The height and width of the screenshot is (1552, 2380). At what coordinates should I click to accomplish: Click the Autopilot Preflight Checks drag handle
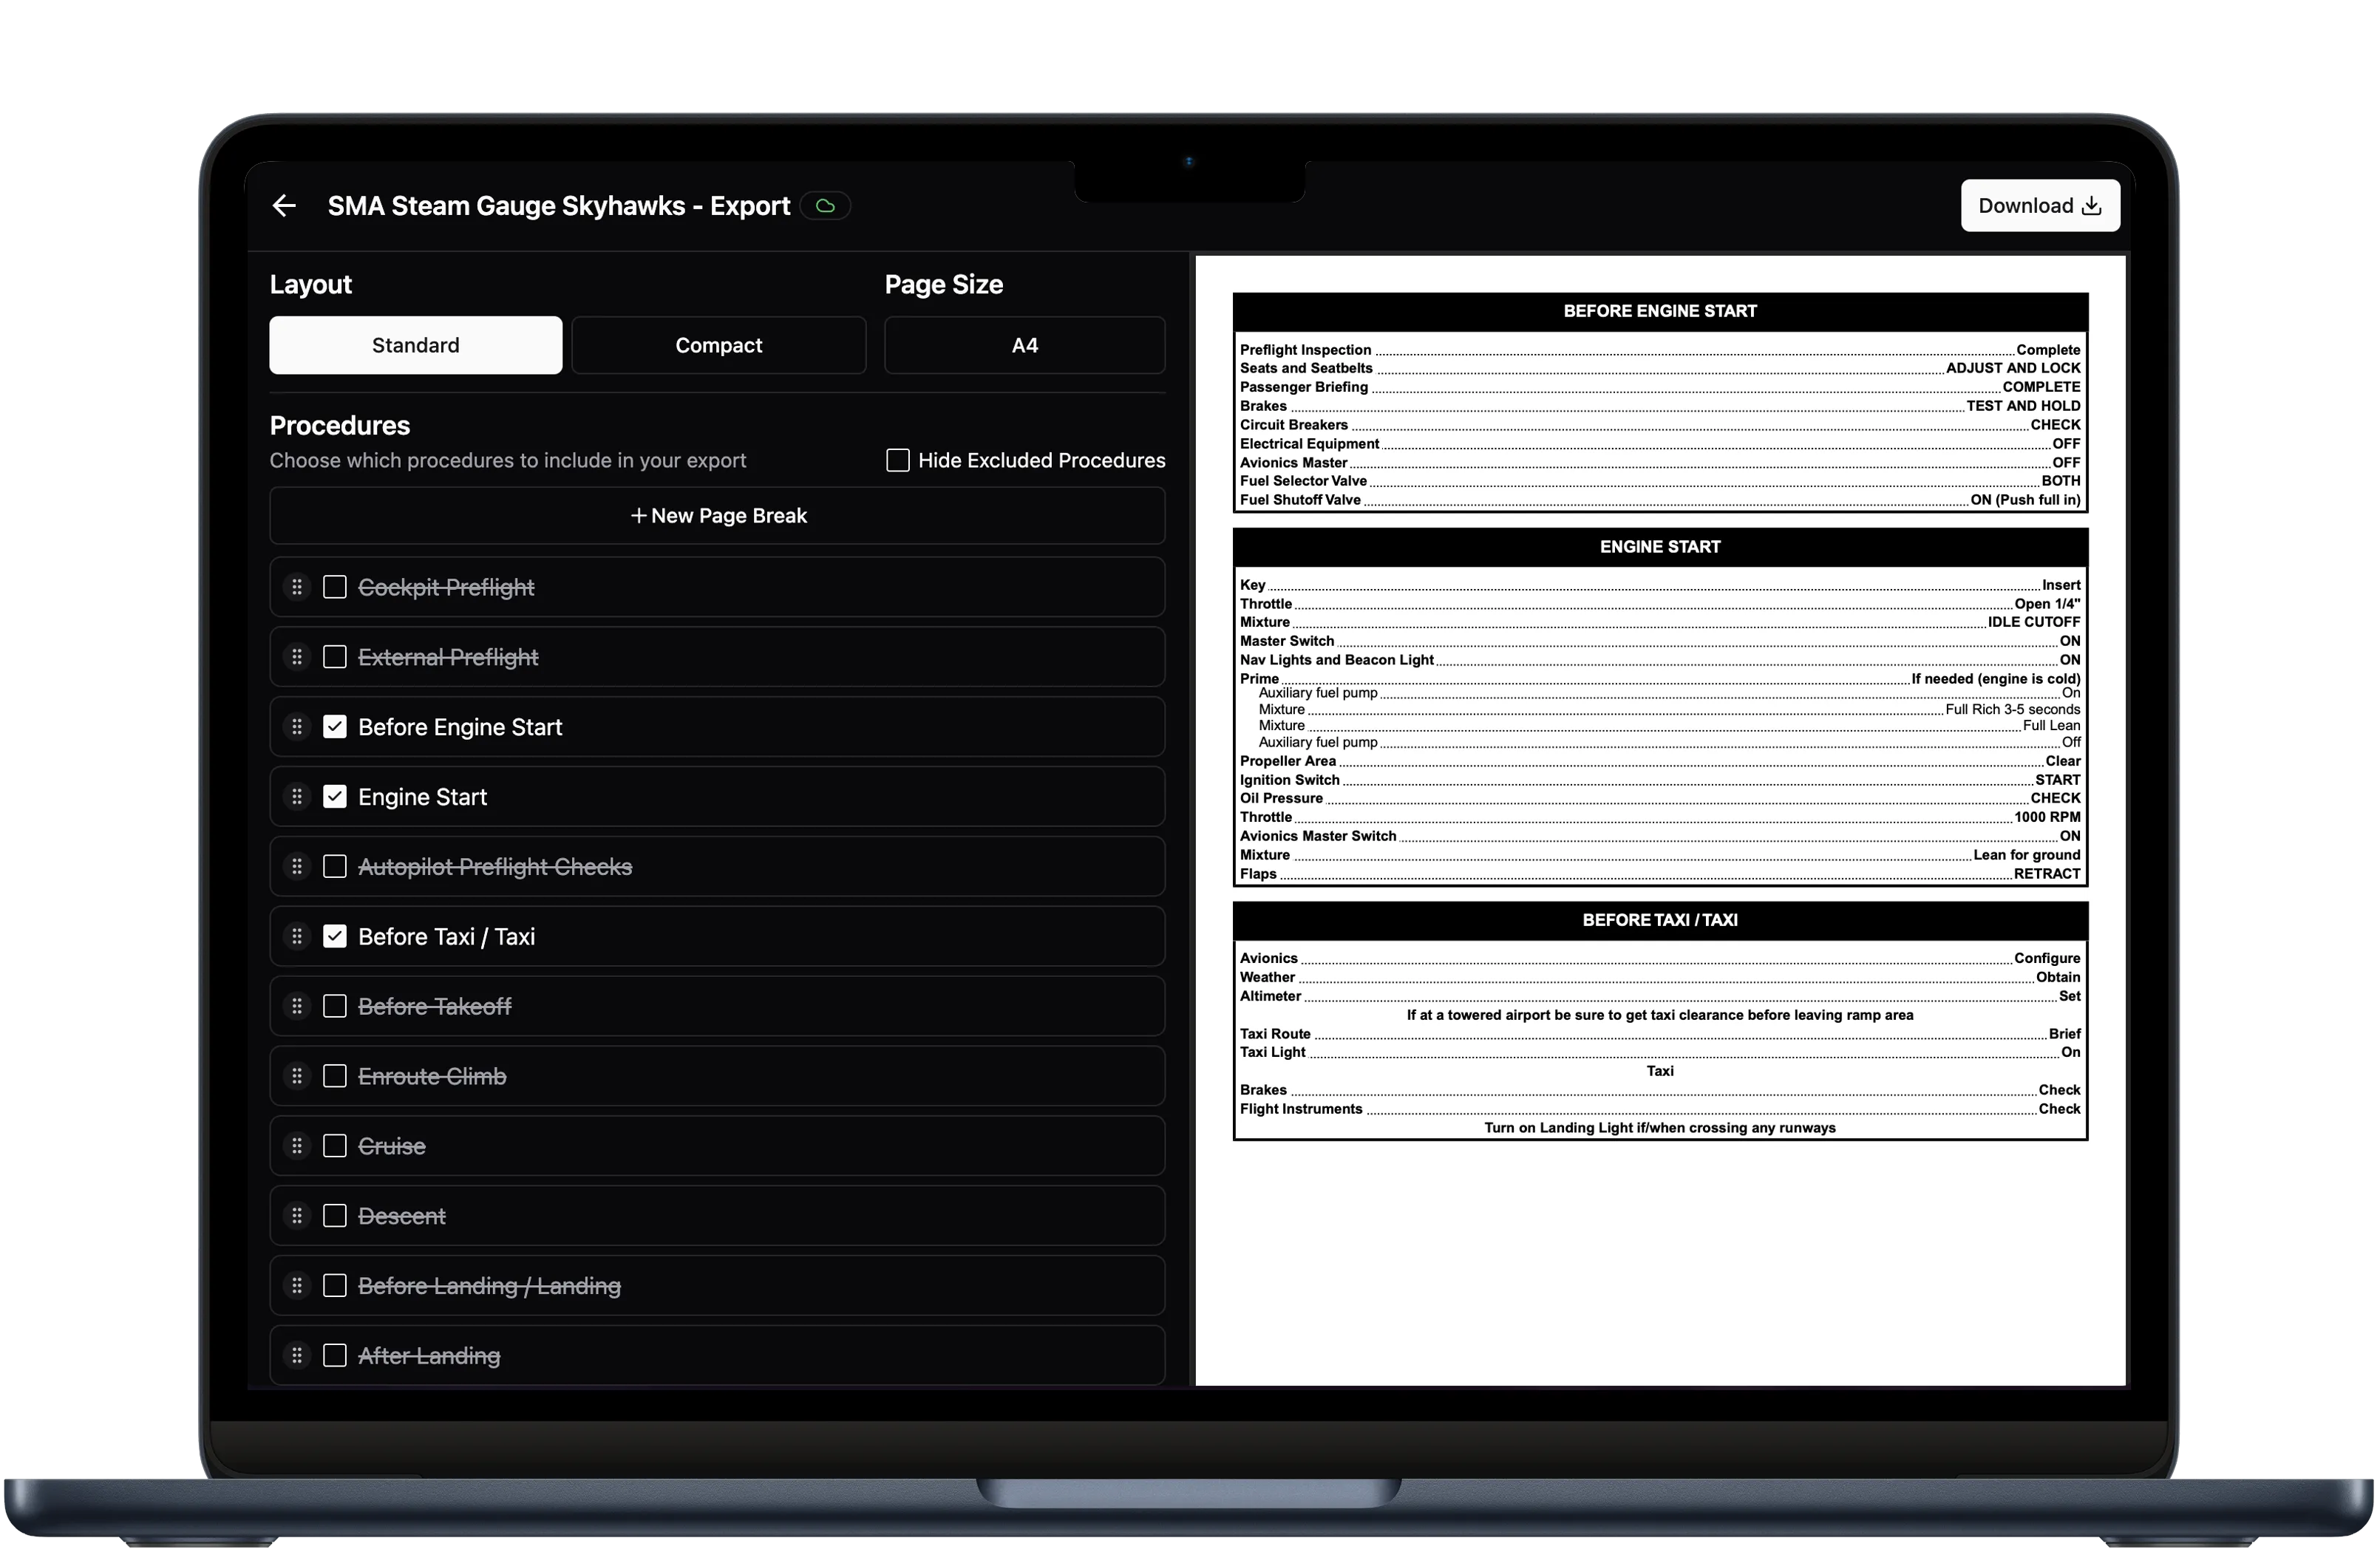click(x=297, y=867)
